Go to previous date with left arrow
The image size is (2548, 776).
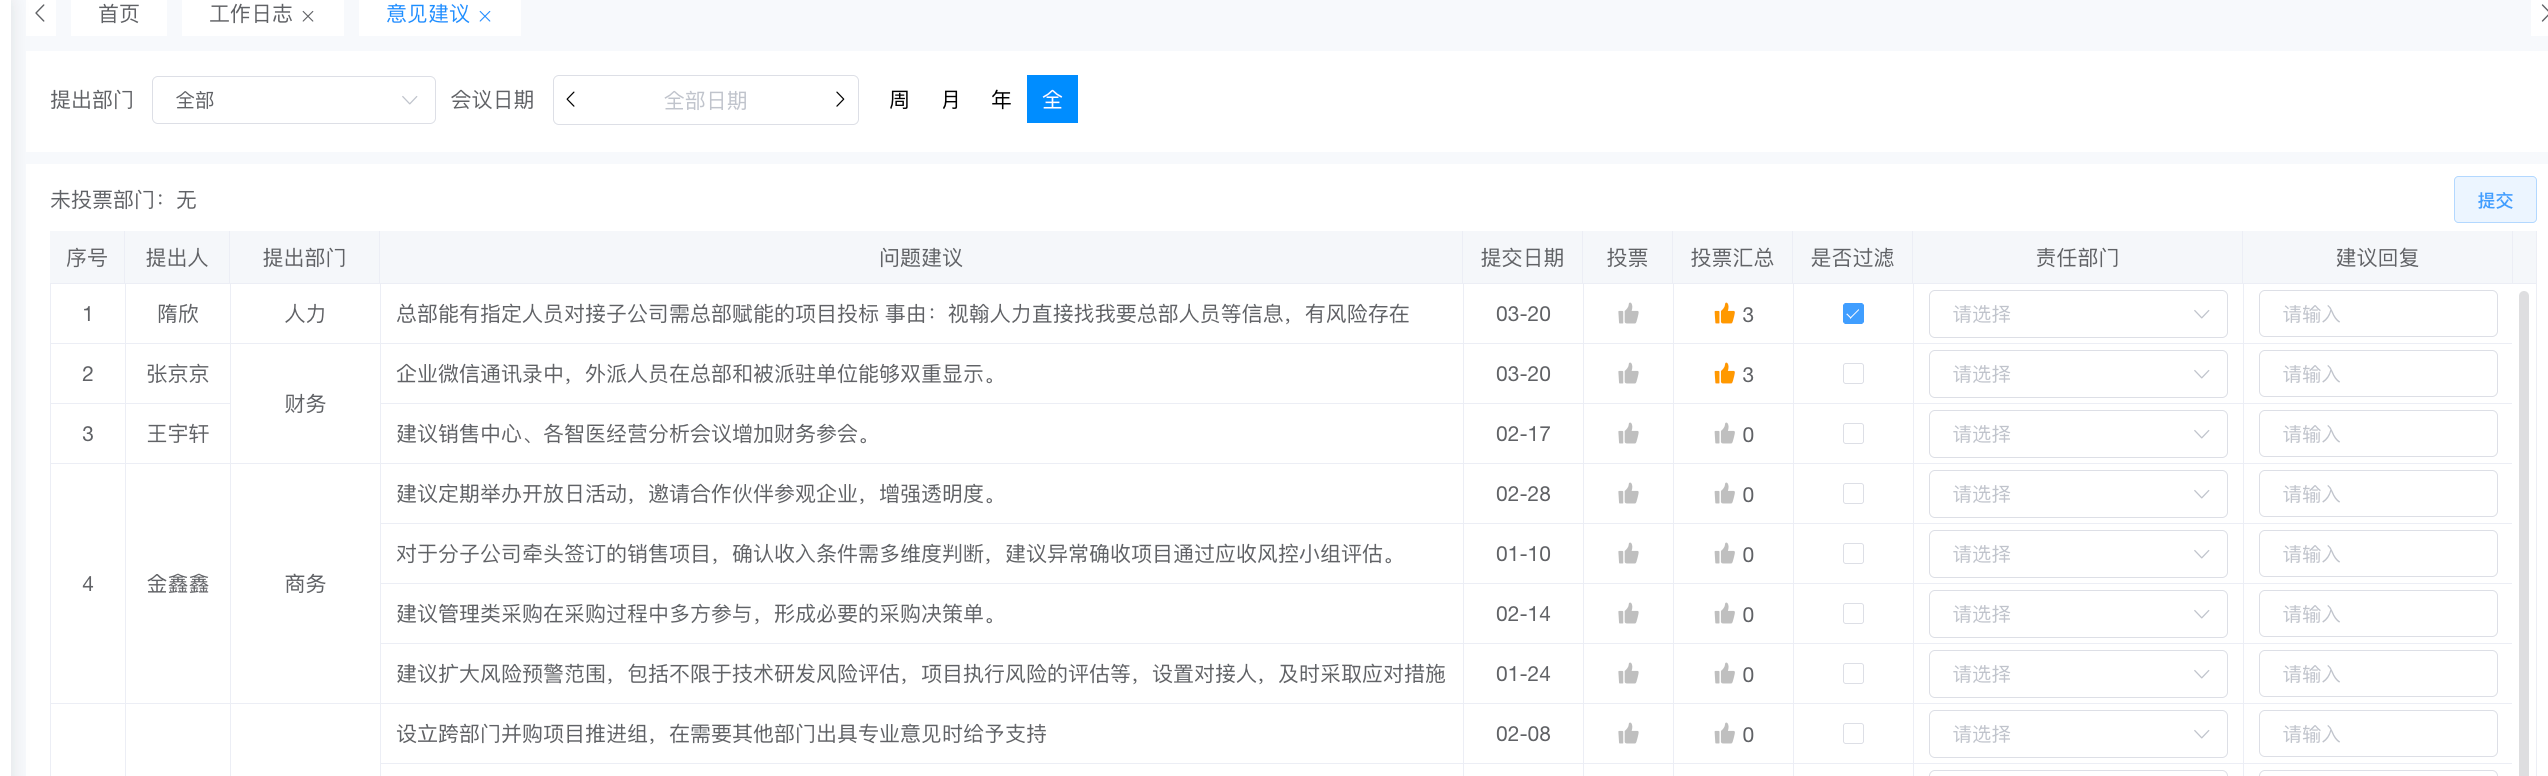coord(571,99)
